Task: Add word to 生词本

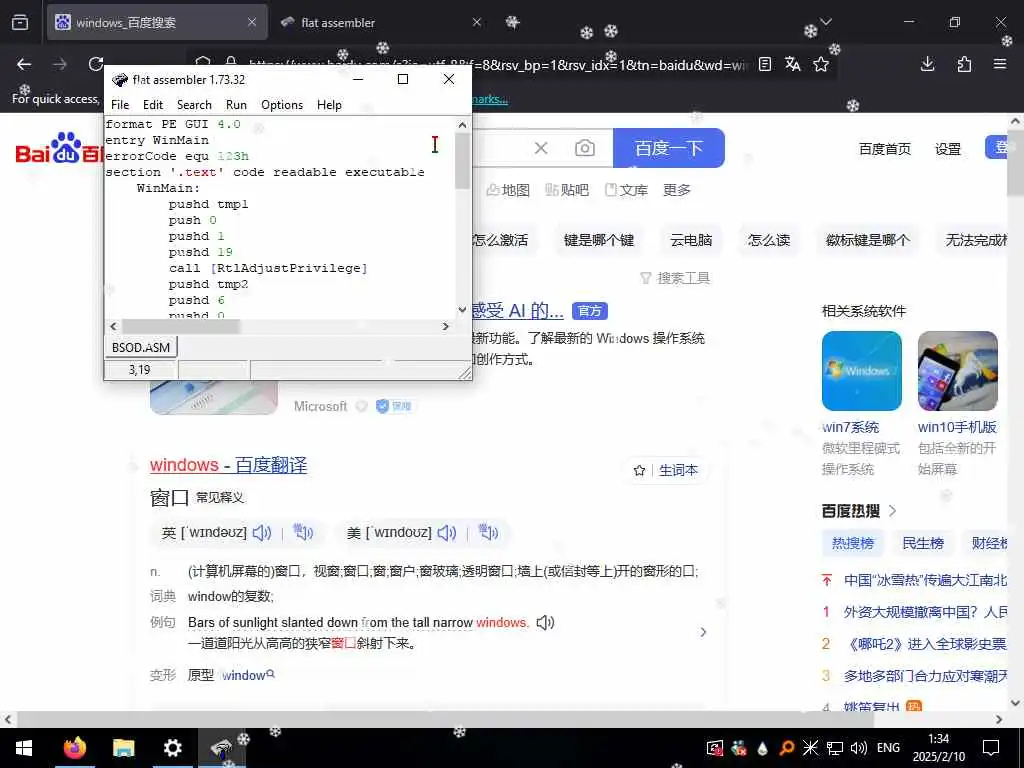Action: click(x=666, y=470)
